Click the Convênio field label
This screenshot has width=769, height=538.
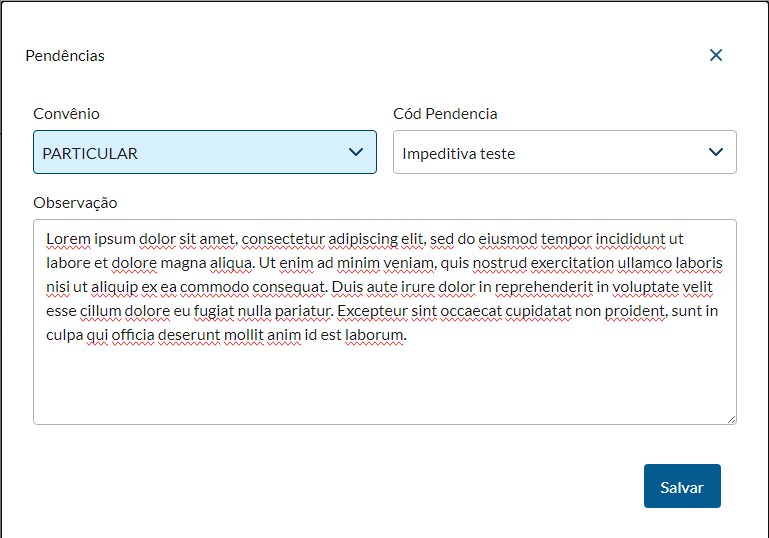click(66, 114)
